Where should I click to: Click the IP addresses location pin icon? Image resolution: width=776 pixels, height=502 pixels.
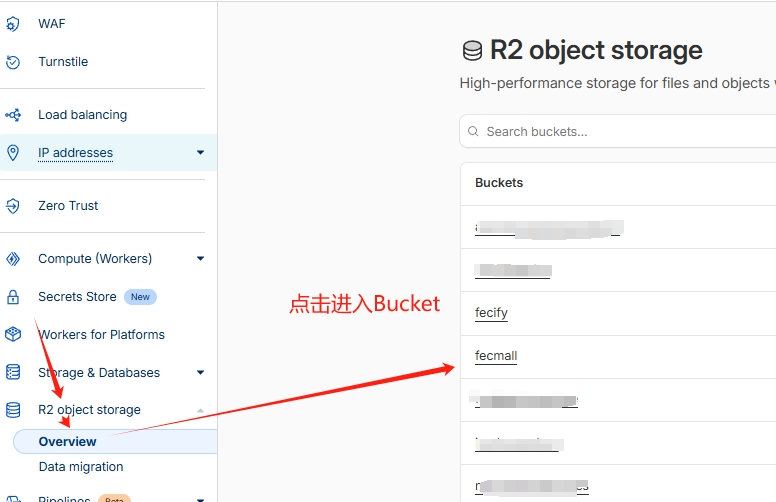point(13,153)
